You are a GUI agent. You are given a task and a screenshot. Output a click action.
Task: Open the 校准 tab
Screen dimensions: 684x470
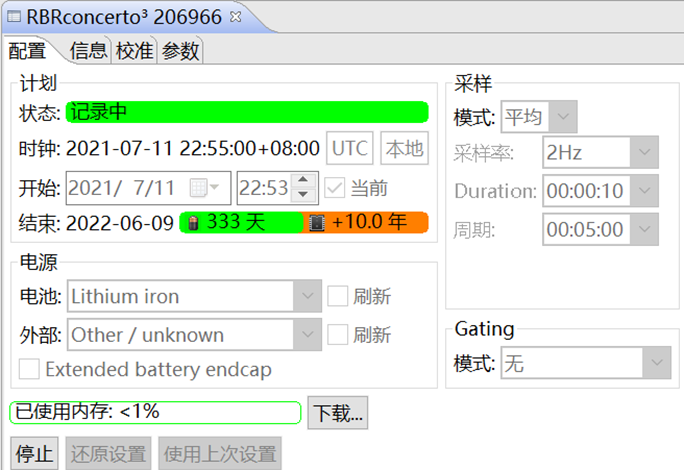134,51
